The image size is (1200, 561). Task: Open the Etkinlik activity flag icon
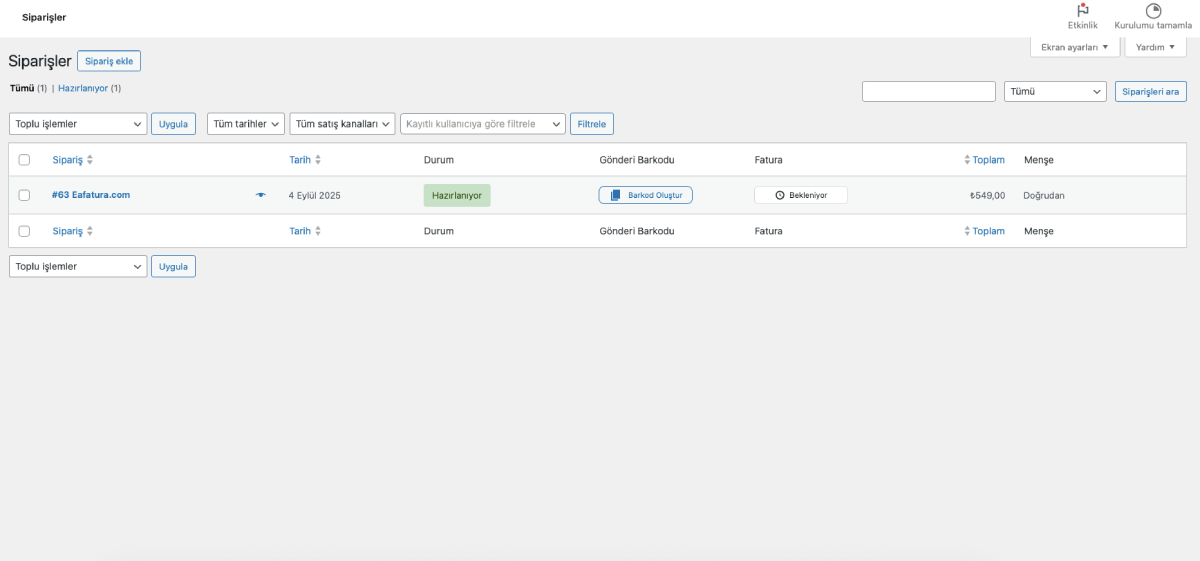tap(1083, 10)
